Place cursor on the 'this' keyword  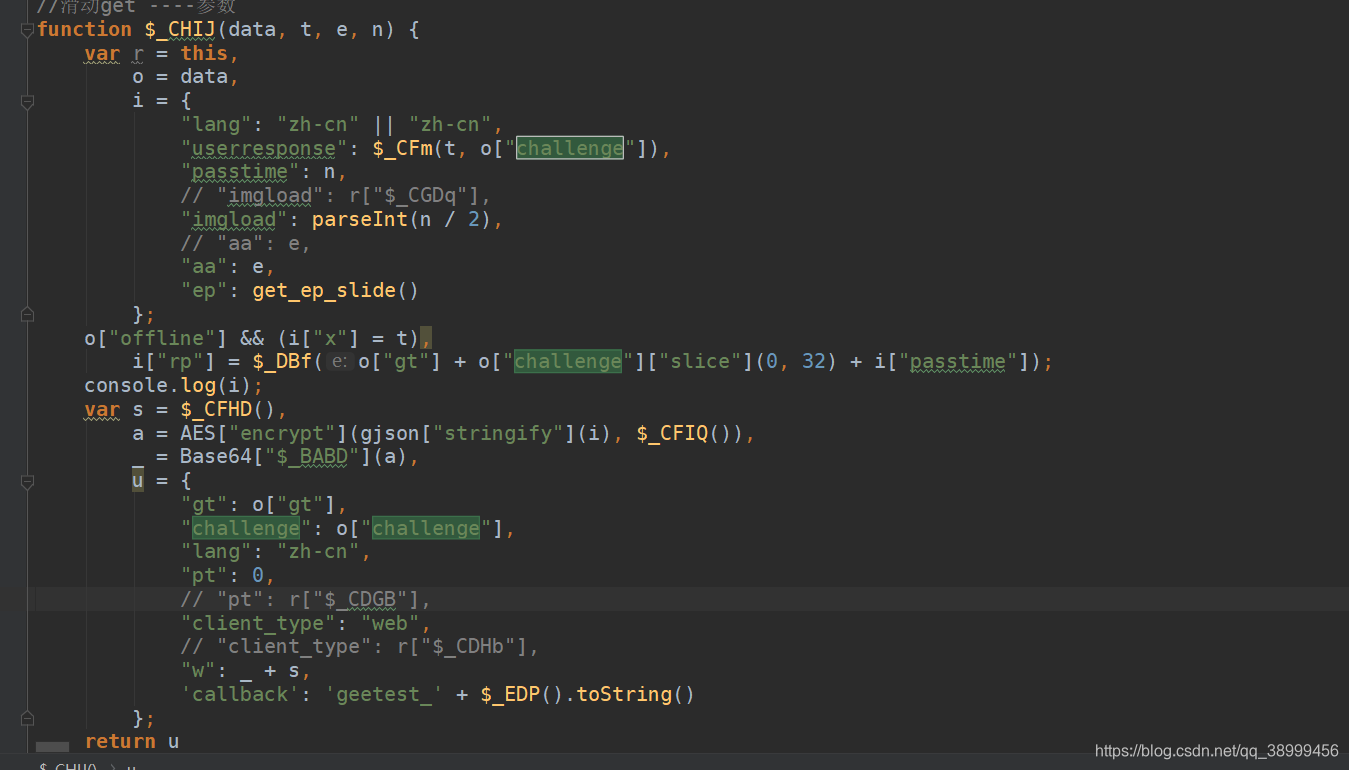[204, 54]
